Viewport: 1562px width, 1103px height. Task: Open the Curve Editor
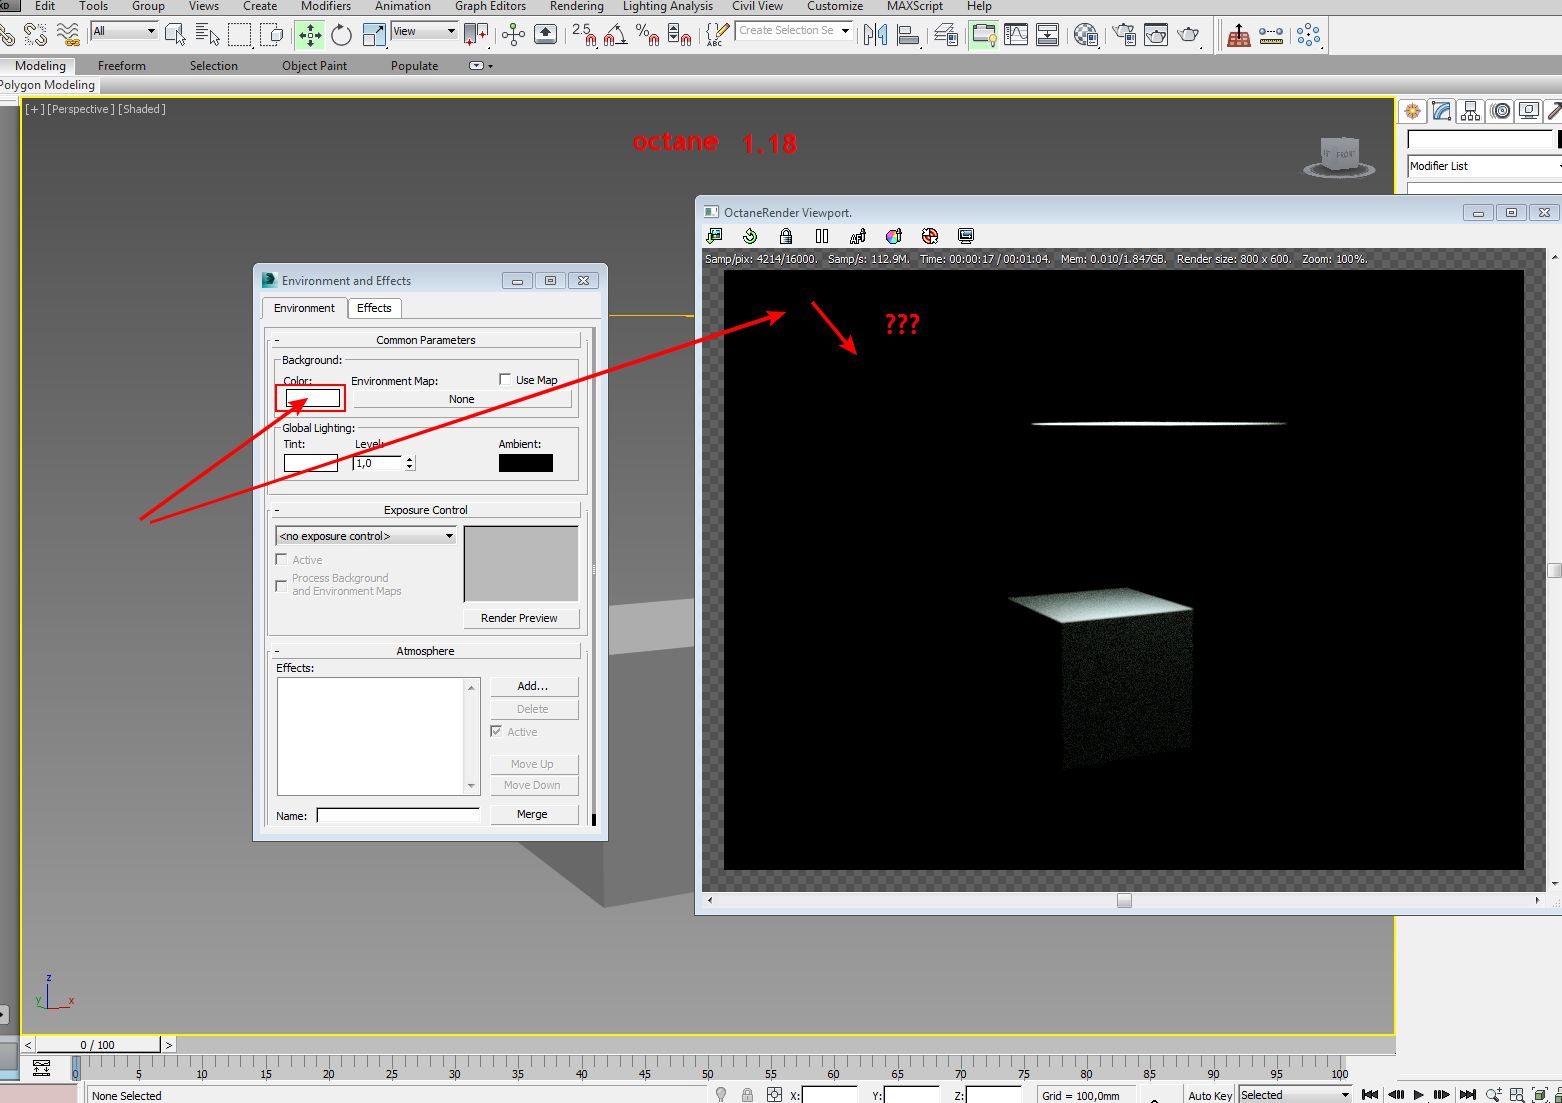pos(1016,35)
